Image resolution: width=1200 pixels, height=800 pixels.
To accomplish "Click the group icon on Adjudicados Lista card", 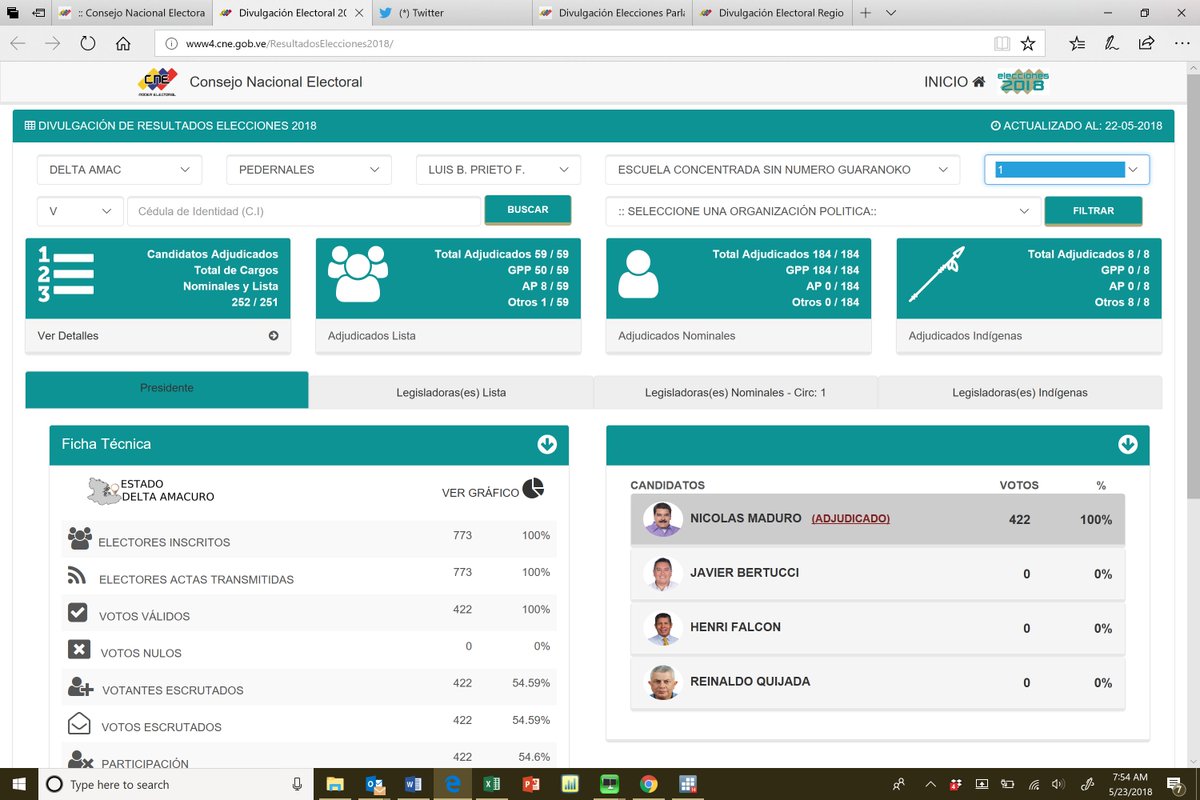I will 357,273.
